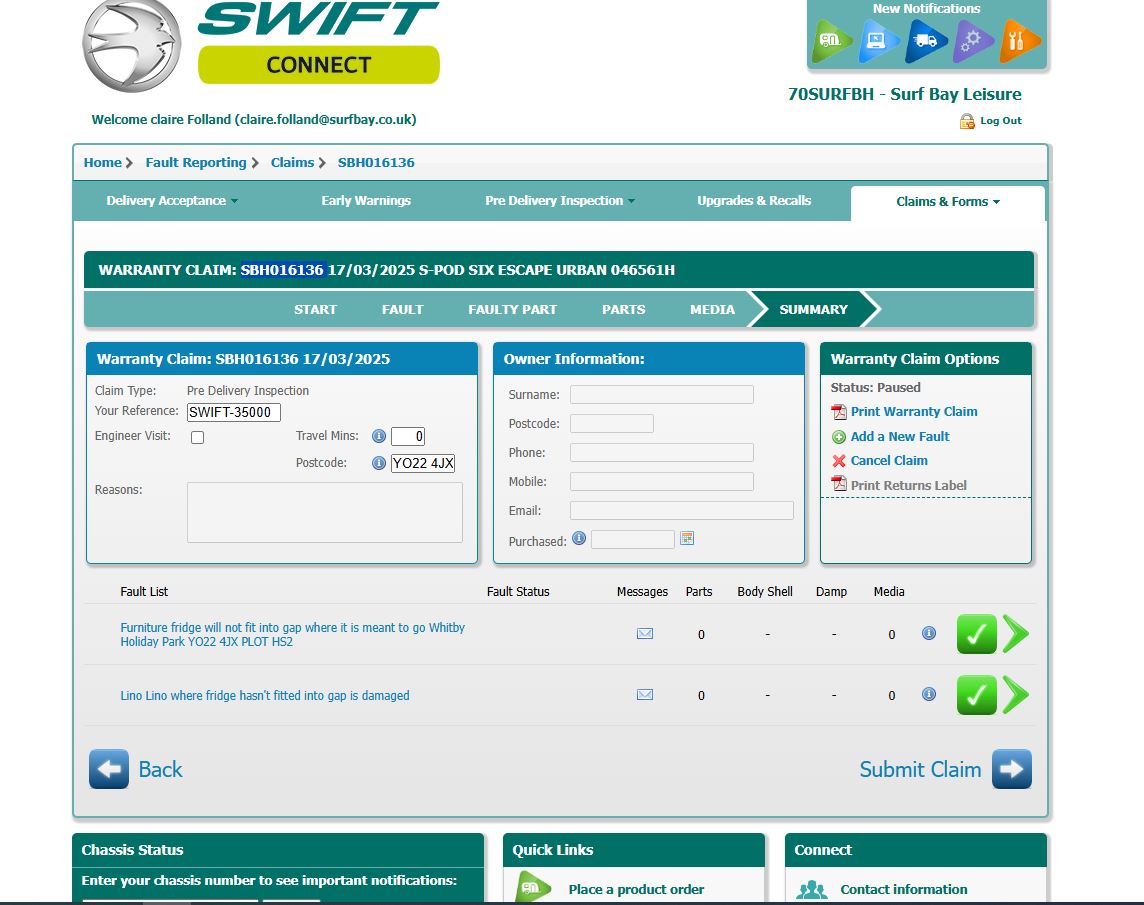The image size is (1144, 905).
Task: Click the Reasons text area
Action: pyautogui.click(x=325, y=512)
